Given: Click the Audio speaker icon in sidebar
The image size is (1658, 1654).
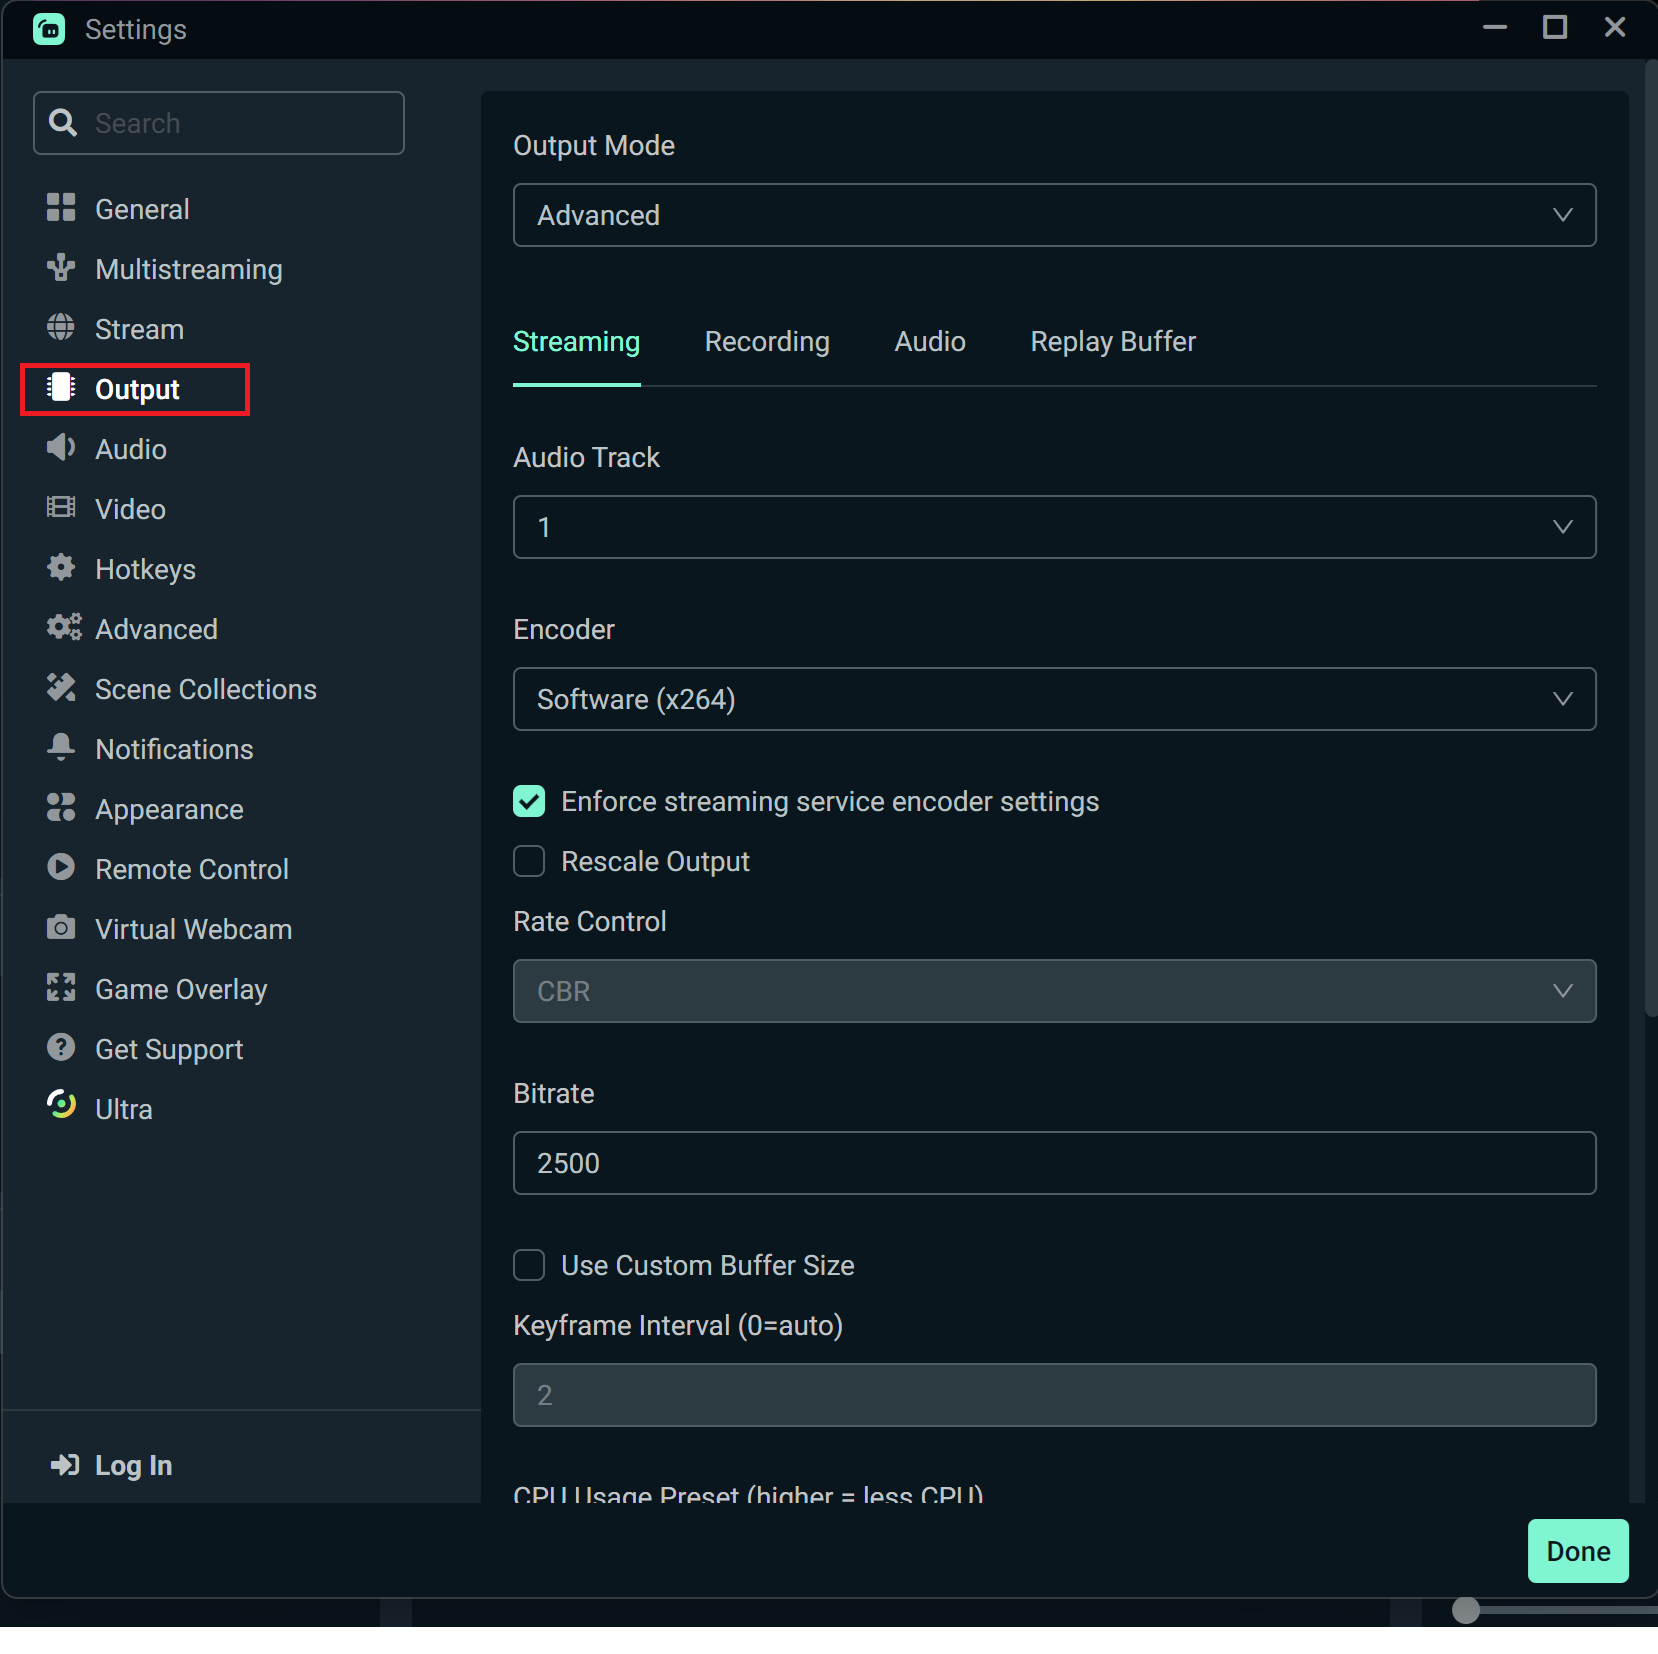Looking at the screenshot, I should tap(61, 447).
